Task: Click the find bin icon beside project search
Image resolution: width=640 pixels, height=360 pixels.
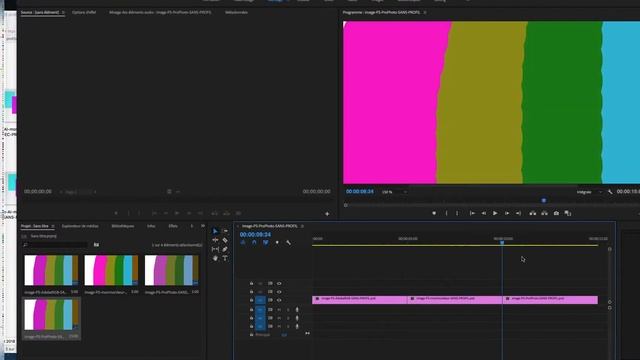Action: point(96,244)
